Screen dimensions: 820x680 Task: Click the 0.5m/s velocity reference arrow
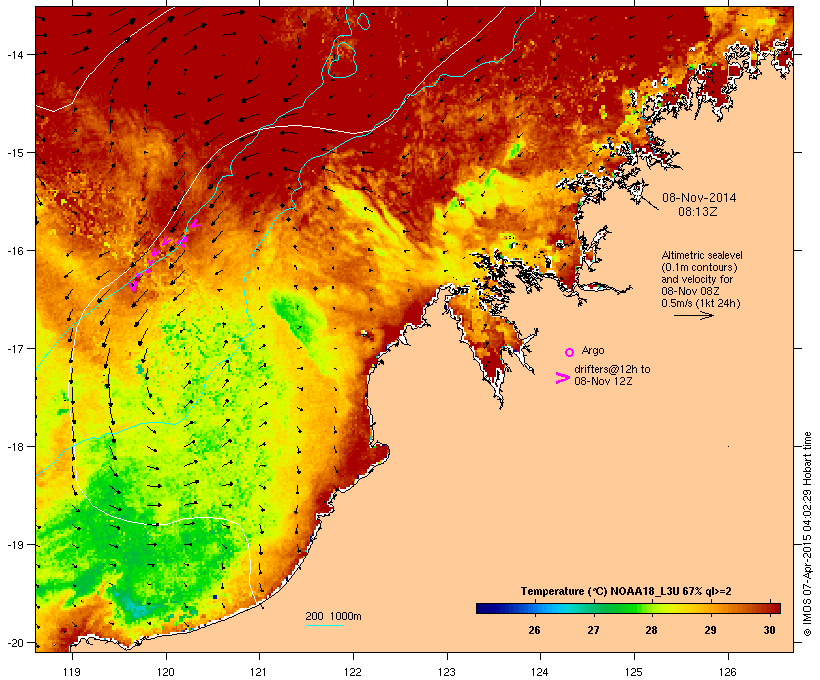[x=693, y=315]
